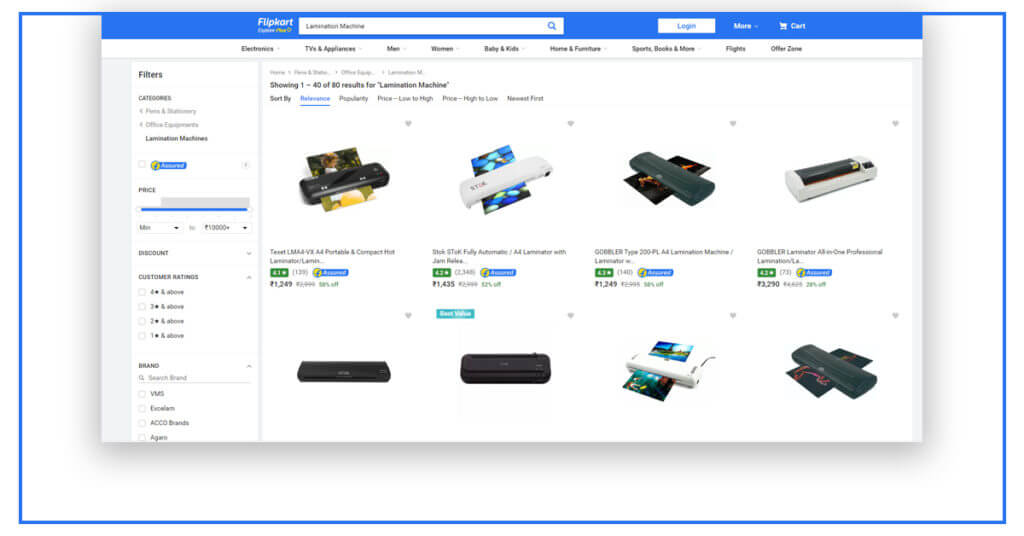Image resolution: width=1024 pixels, height=536 pixels.
Task: Open the Home & Furniture menu
Action: pyautogui.click(x=578, y=49)
